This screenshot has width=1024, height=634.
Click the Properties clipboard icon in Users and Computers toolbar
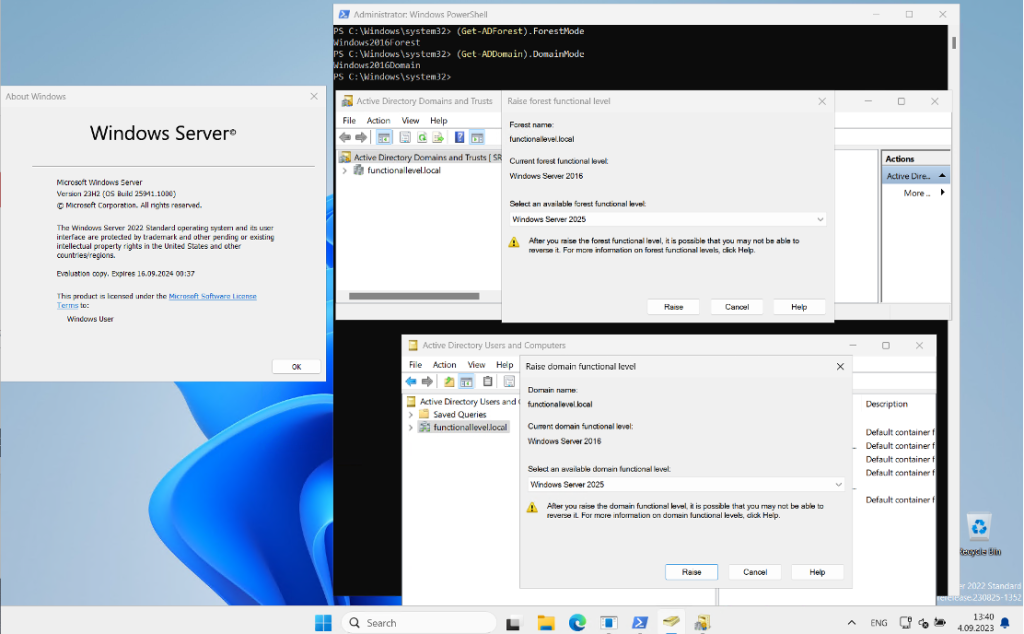point(487,380)
